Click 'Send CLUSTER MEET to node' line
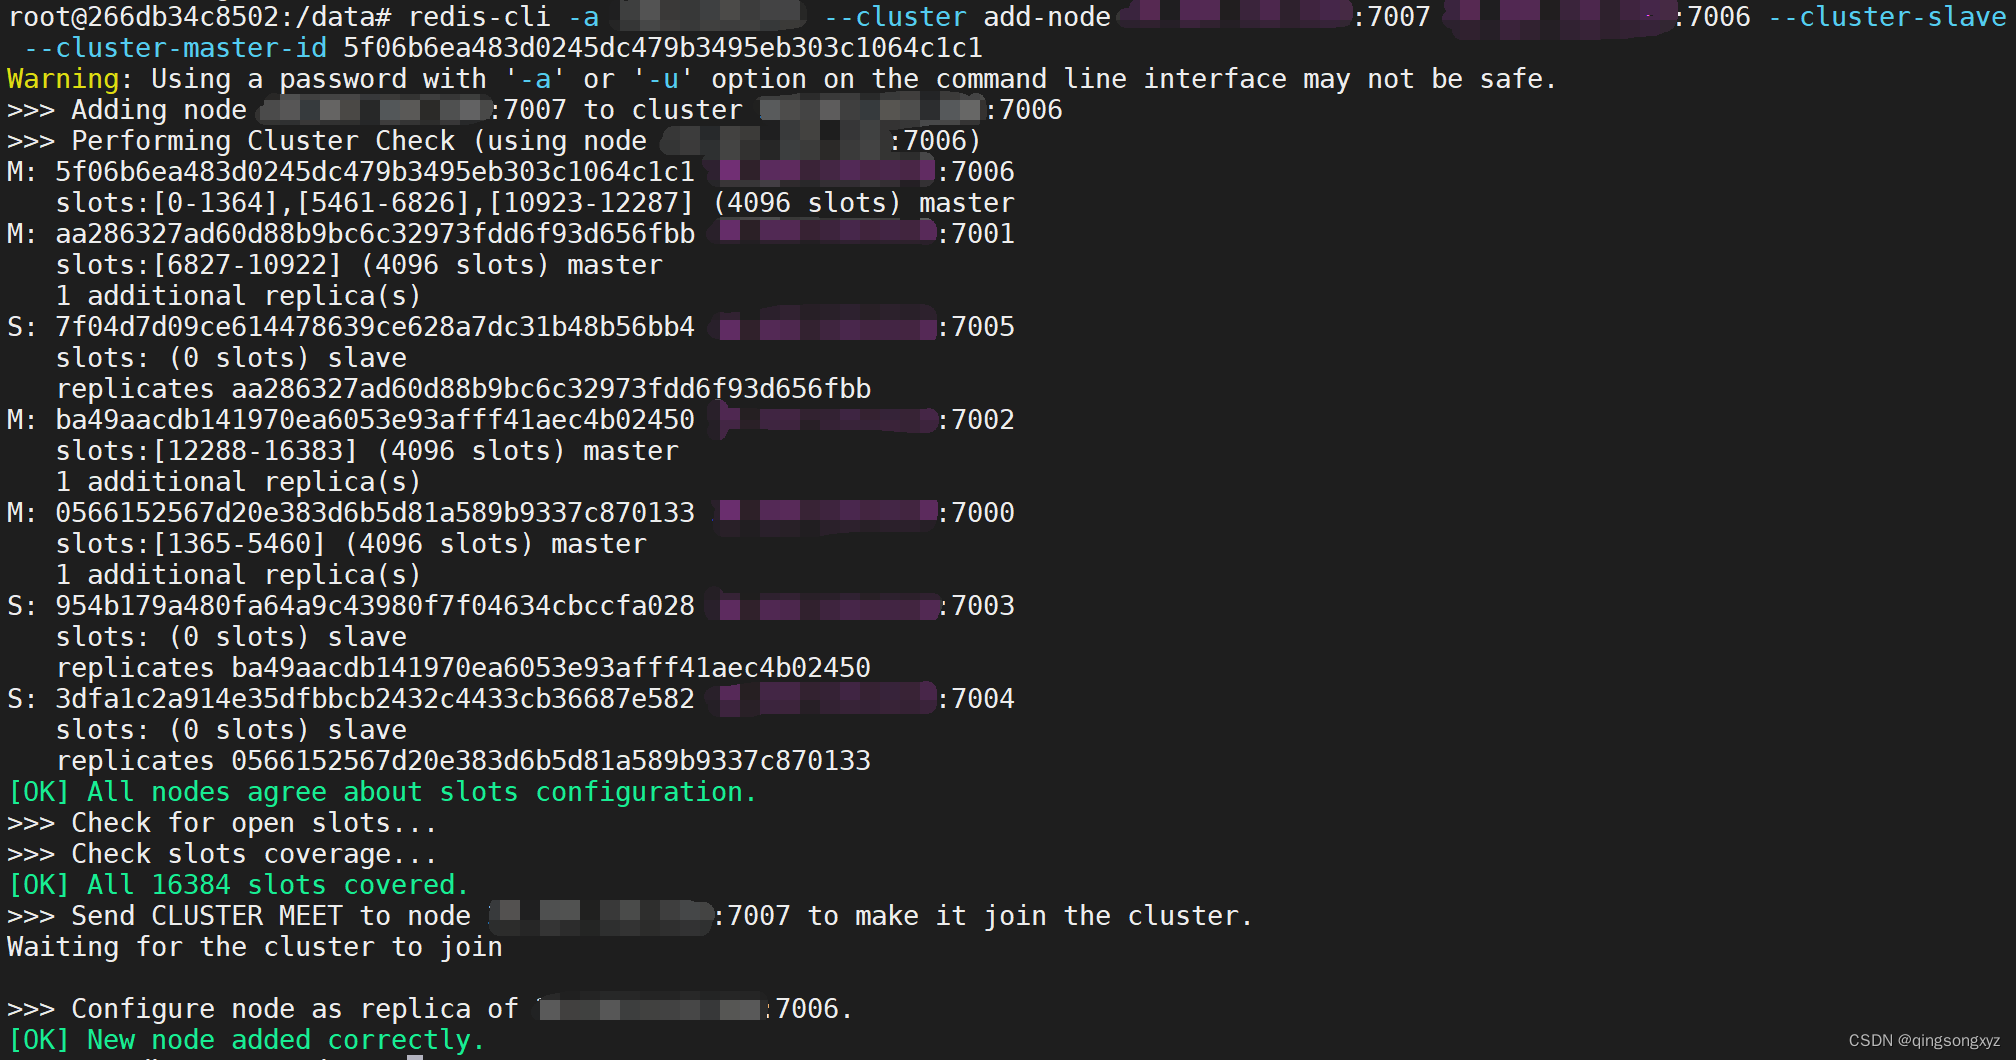This screenshot has height=1060, width=2016. [x=631, y=916]
